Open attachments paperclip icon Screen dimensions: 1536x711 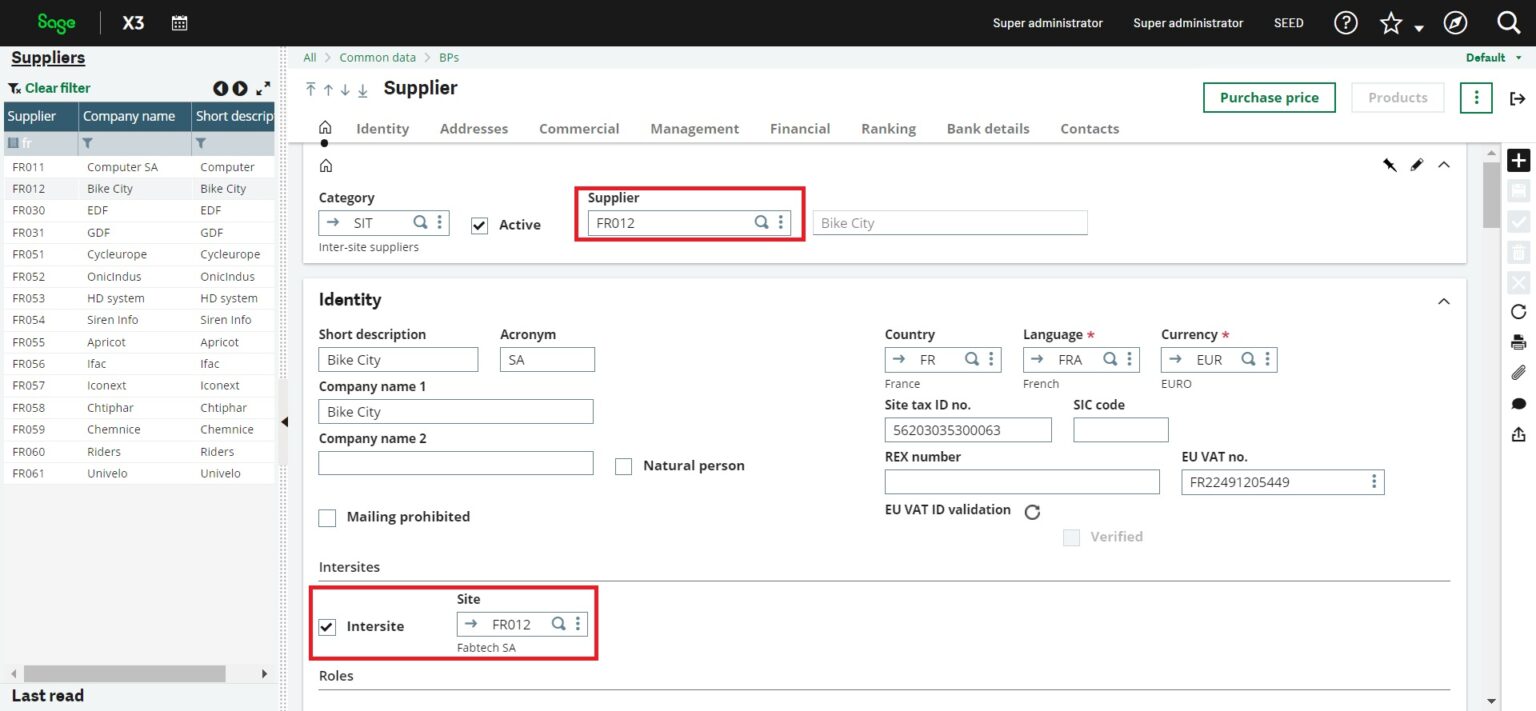[1518, 373]
